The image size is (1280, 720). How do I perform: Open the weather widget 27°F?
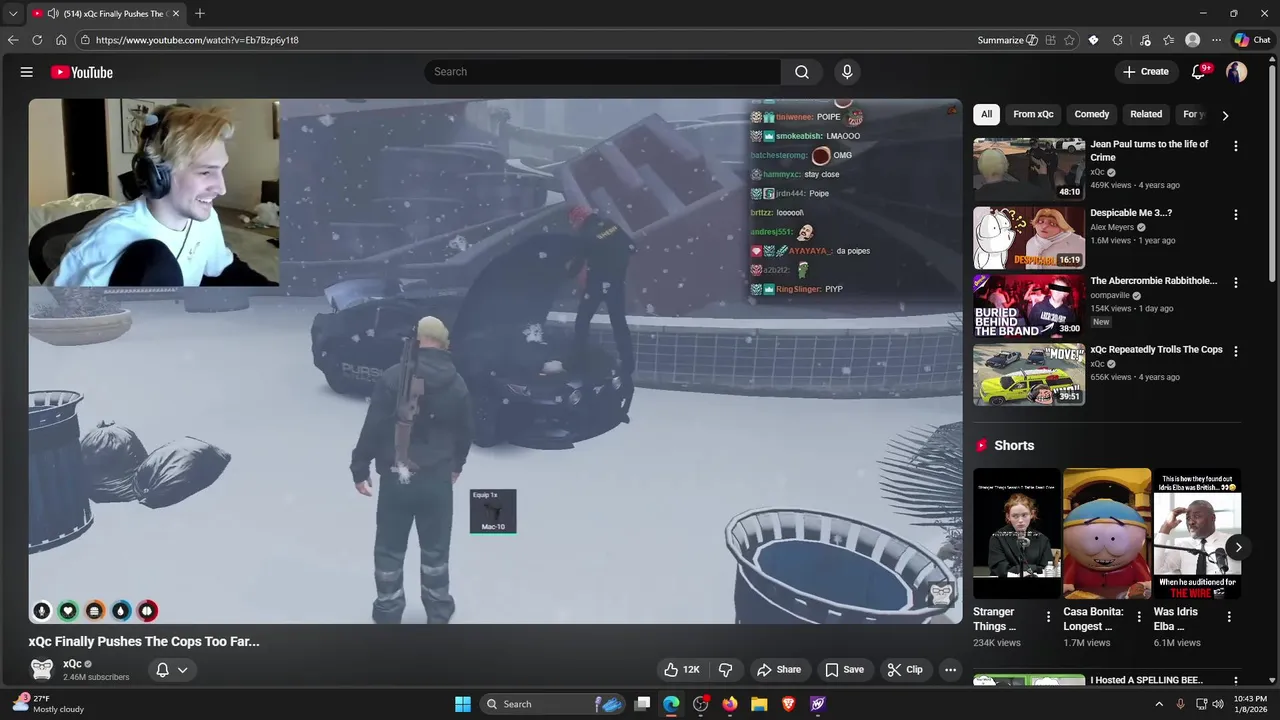point(48,704)
